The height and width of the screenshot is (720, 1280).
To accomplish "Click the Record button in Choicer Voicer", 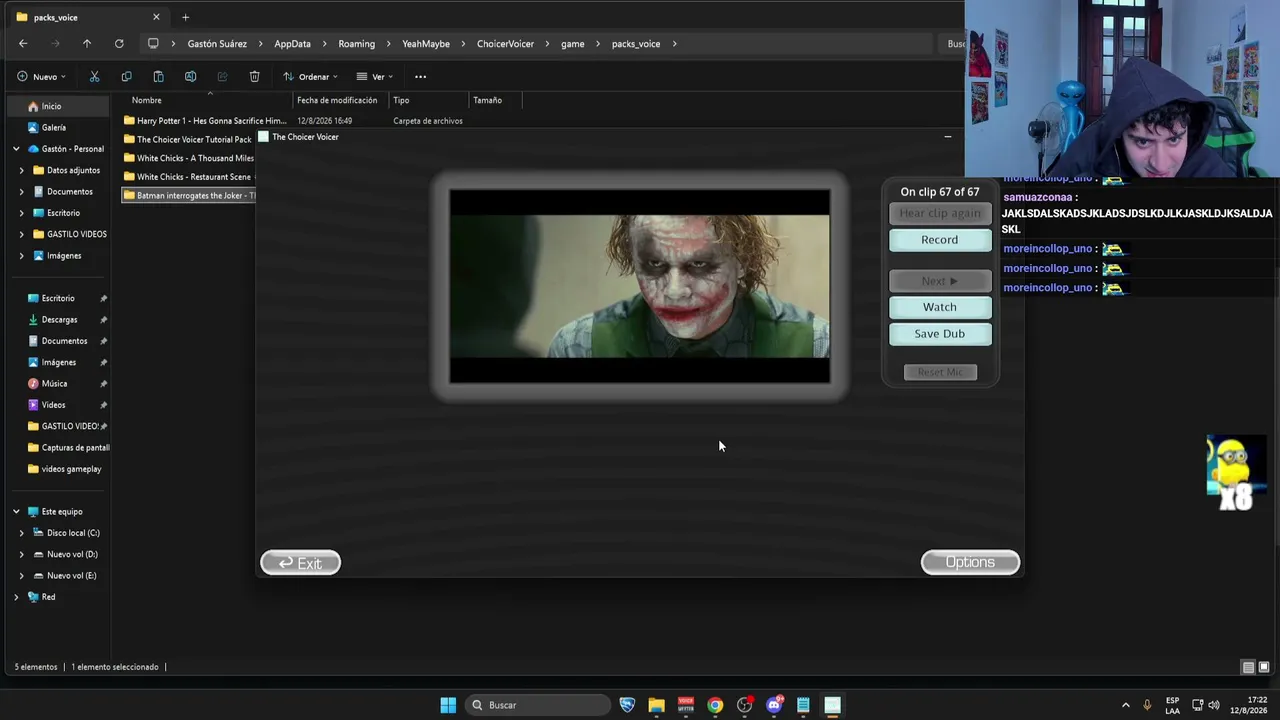I will pyautogui.click(x=940, y=240).
